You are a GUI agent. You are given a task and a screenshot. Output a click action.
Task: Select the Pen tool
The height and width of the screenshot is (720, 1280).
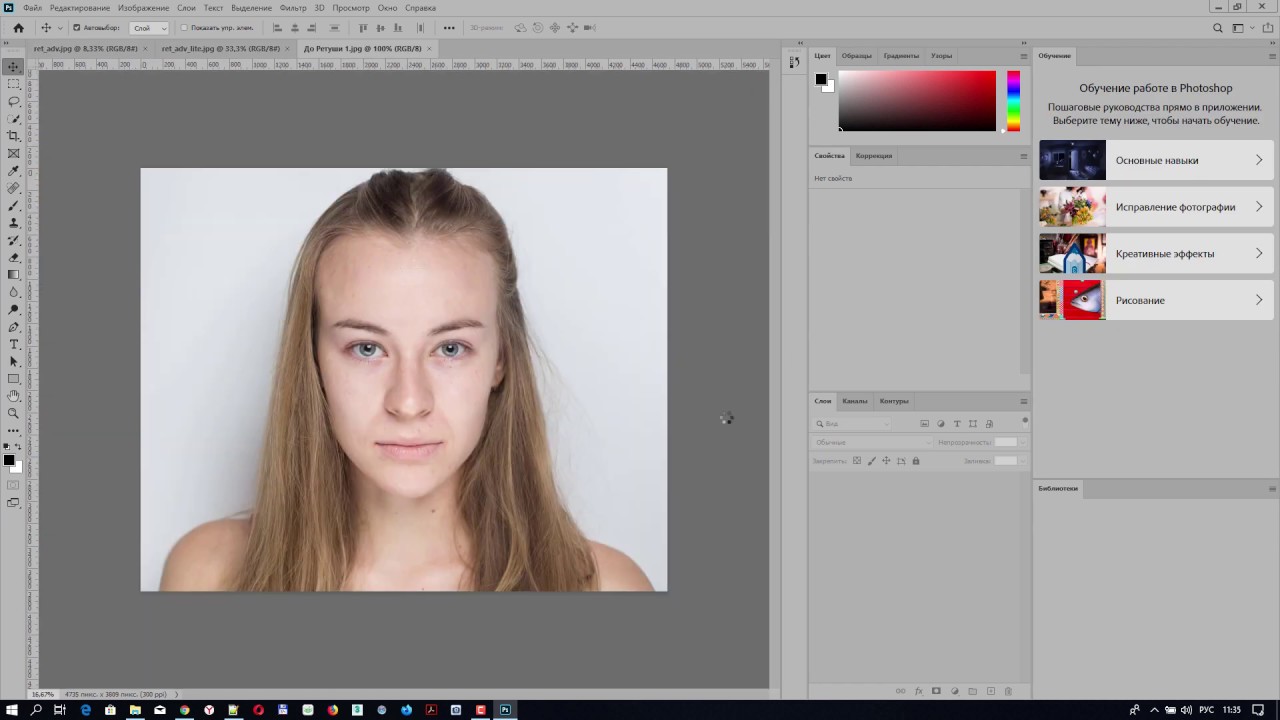13,327
